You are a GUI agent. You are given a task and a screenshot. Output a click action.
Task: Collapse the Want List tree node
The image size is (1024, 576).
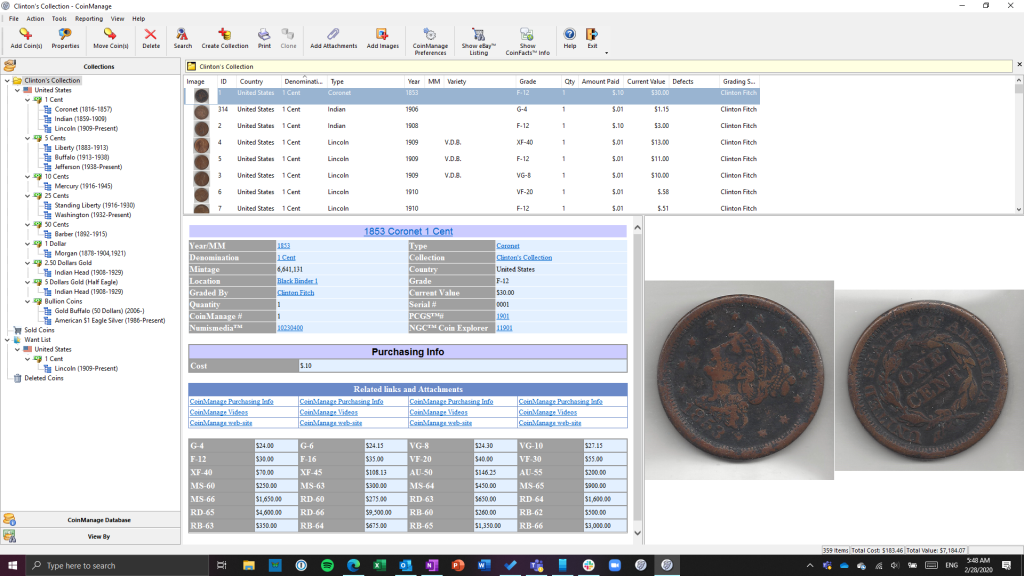tap(7, 340)
